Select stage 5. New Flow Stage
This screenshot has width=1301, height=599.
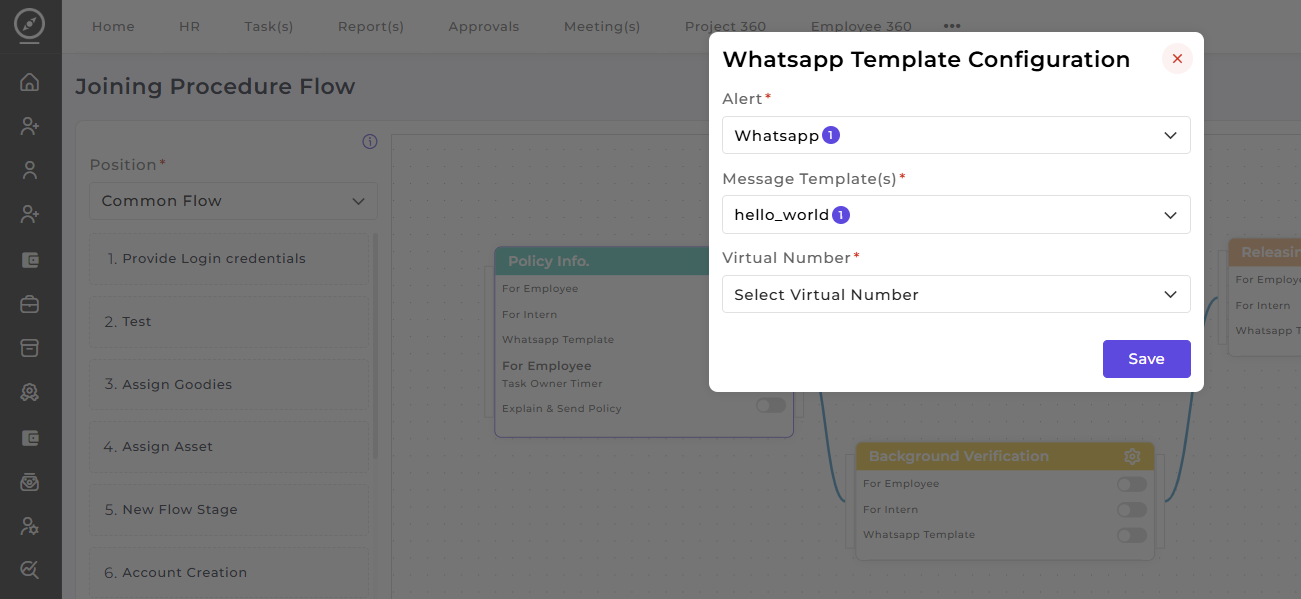(229, 510)
